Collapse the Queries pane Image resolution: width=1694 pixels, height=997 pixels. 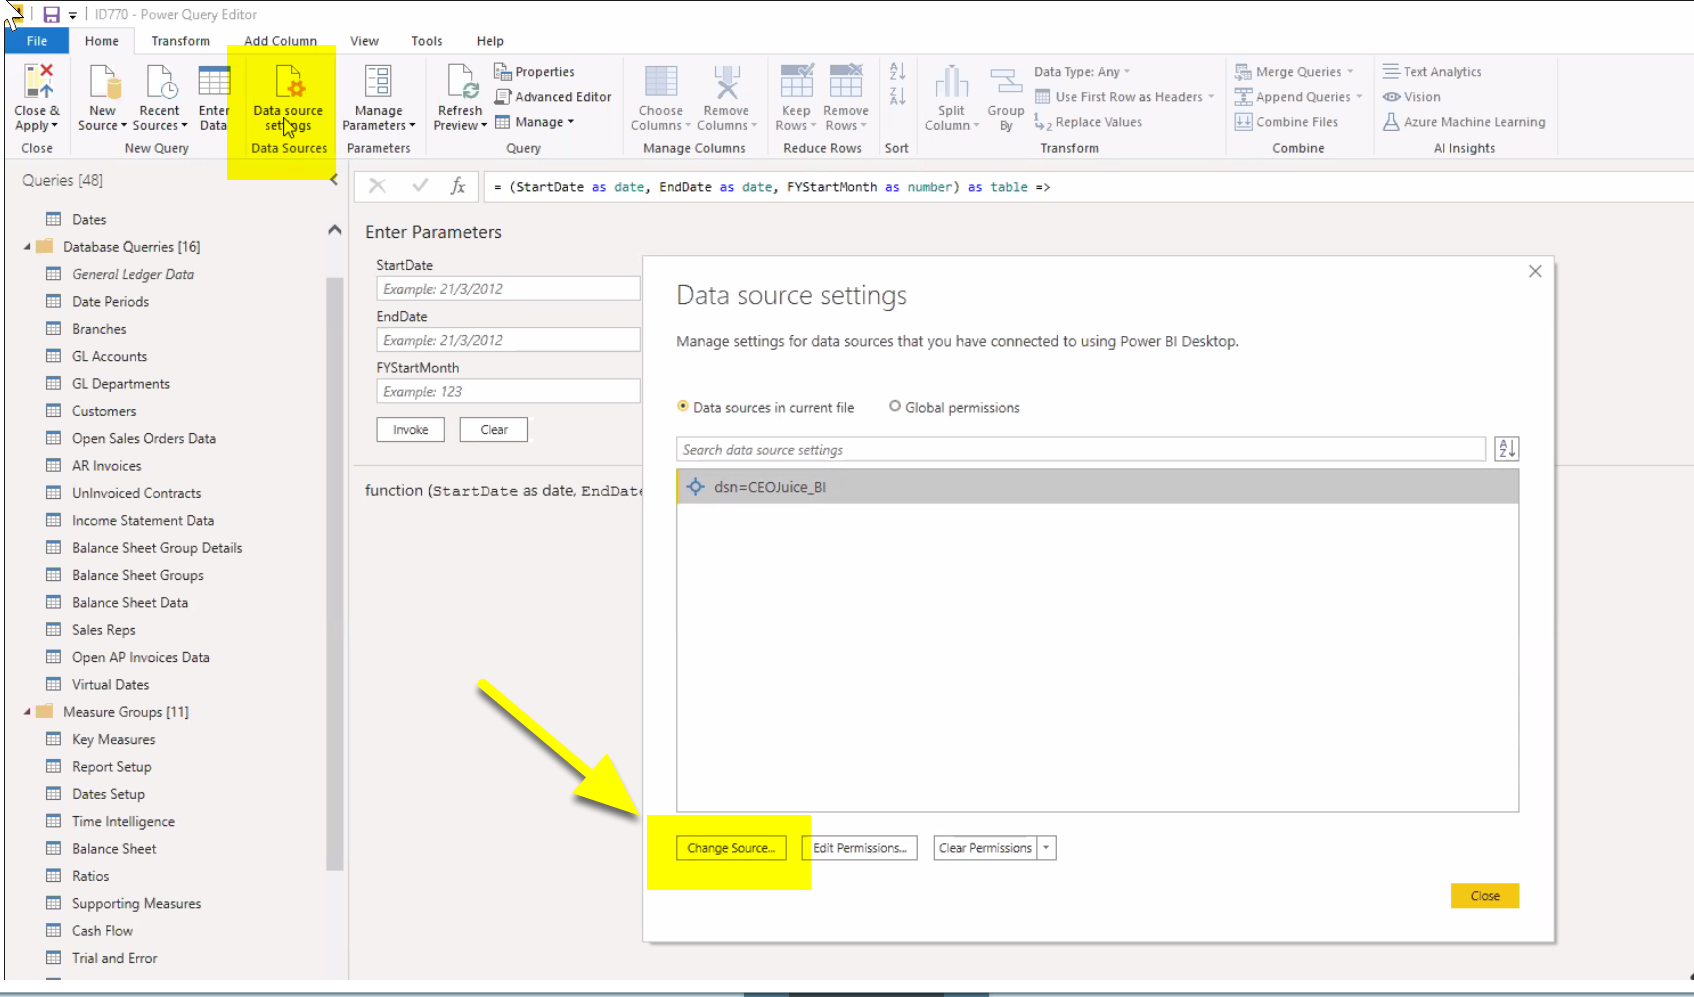pyautogui.click(x=334, y=180)
